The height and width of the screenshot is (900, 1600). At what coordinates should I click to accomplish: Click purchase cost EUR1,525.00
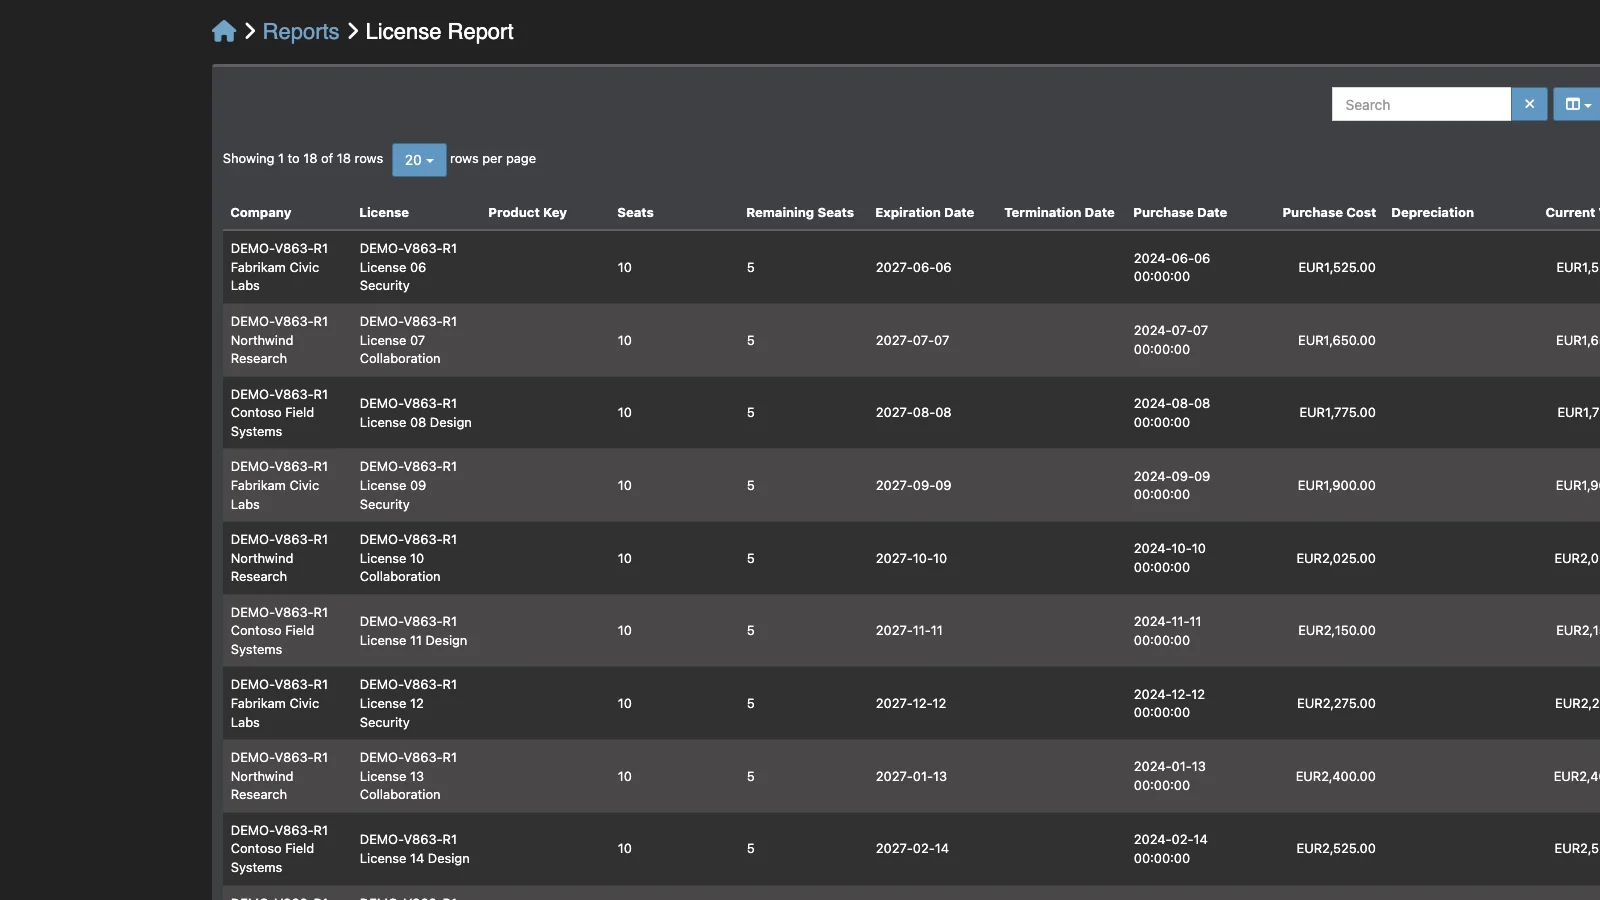coord(1337,268)
